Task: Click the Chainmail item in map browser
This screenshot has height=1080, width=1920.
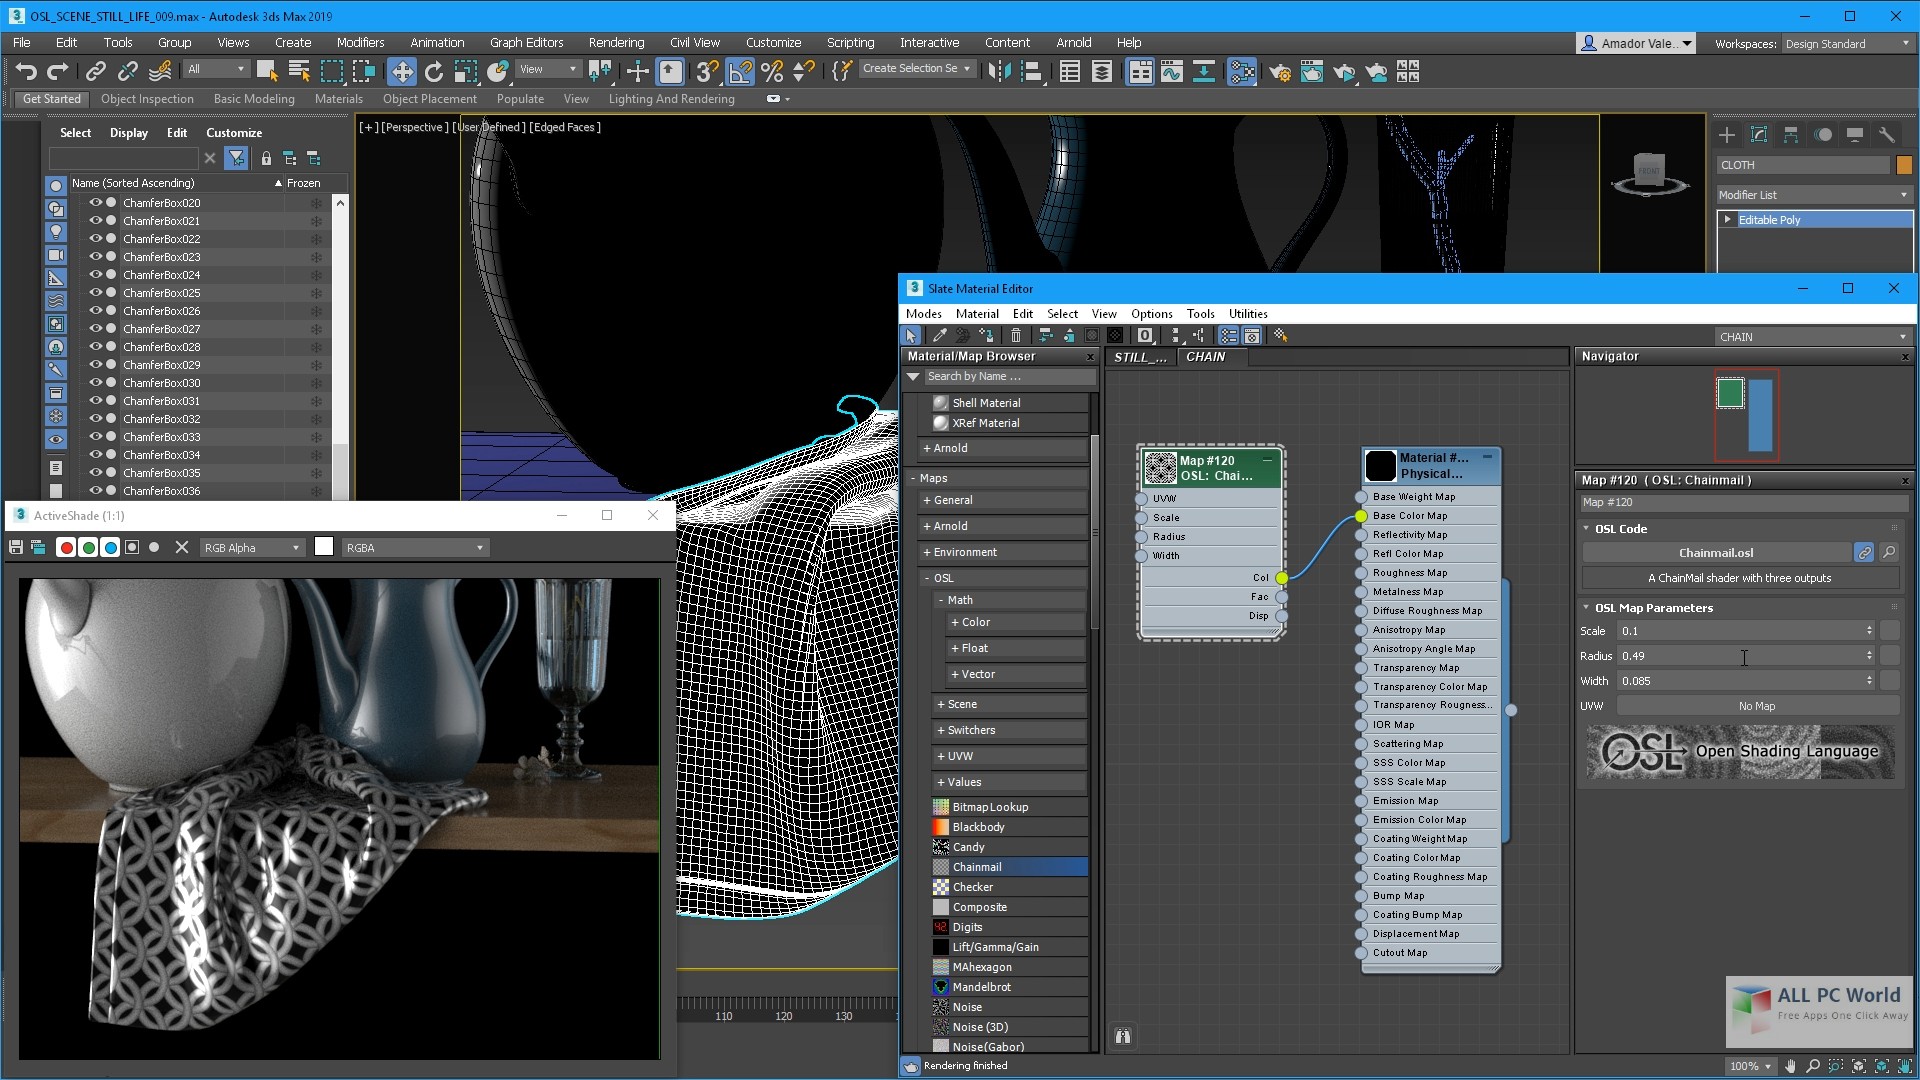Action: (977, 866)
